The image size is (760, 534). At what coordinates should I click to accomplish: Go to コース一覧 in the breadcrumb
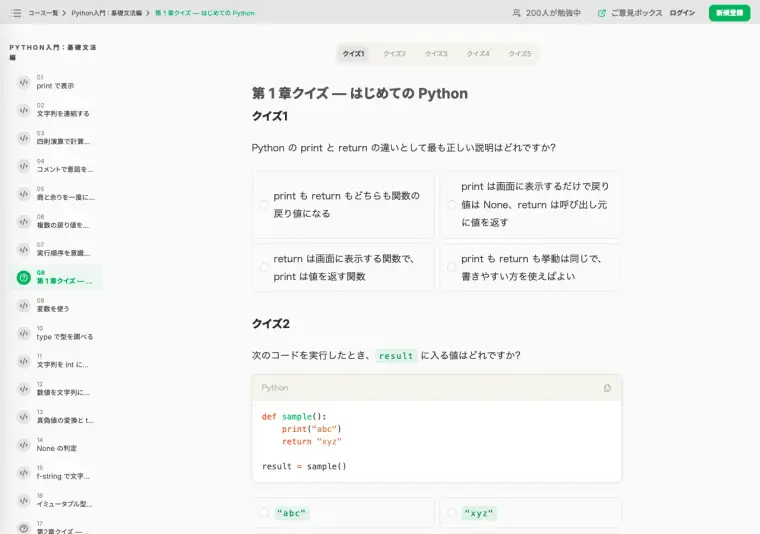(x=43, y=13)
